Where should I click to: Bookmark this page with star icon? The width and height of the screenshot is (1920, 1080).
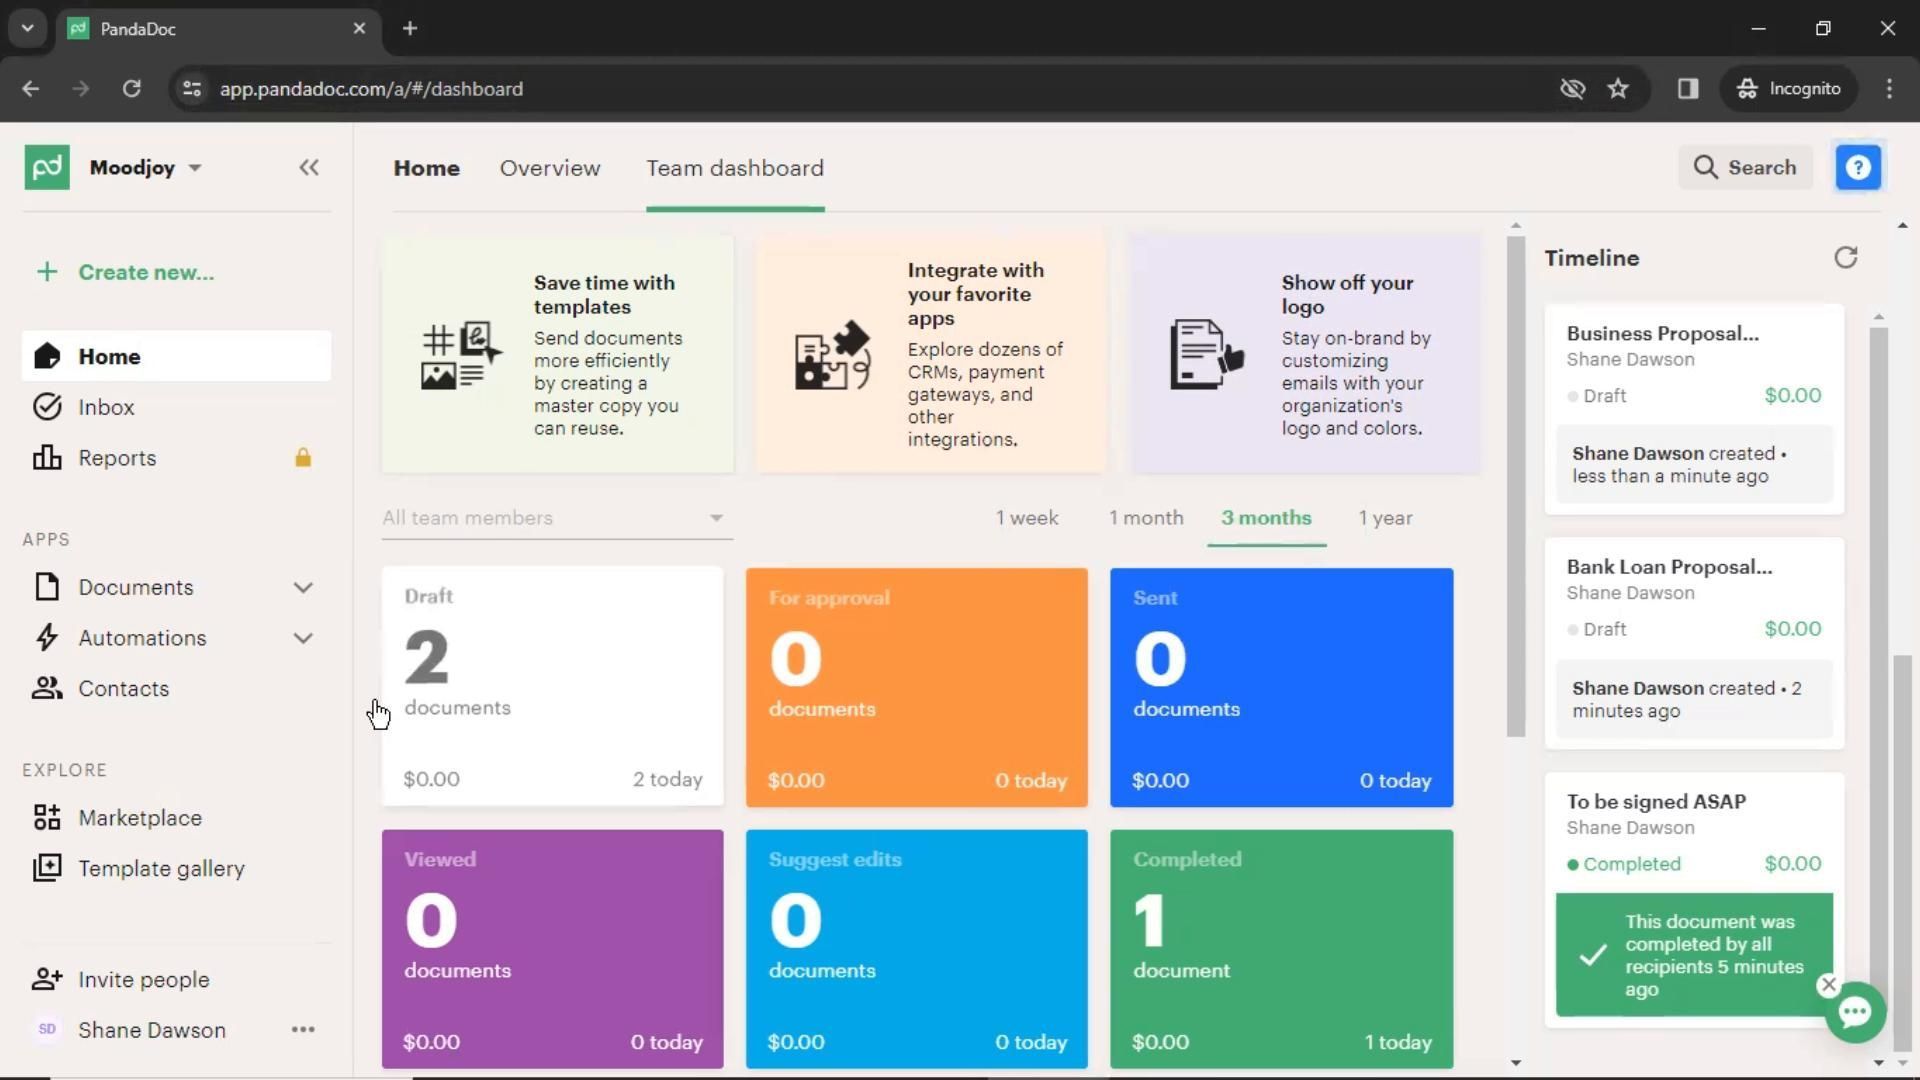click(x=1618, y=89)
